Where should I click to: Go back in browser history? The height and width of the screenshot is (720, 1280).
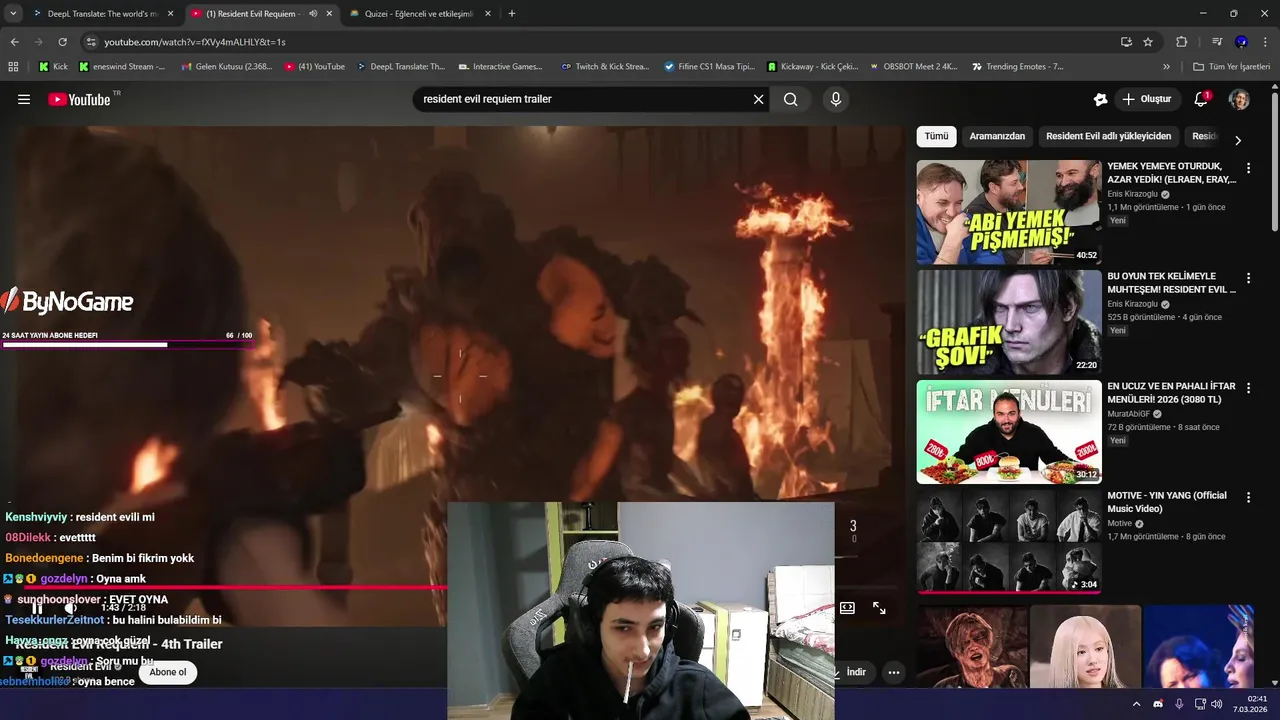pos(14,42)
